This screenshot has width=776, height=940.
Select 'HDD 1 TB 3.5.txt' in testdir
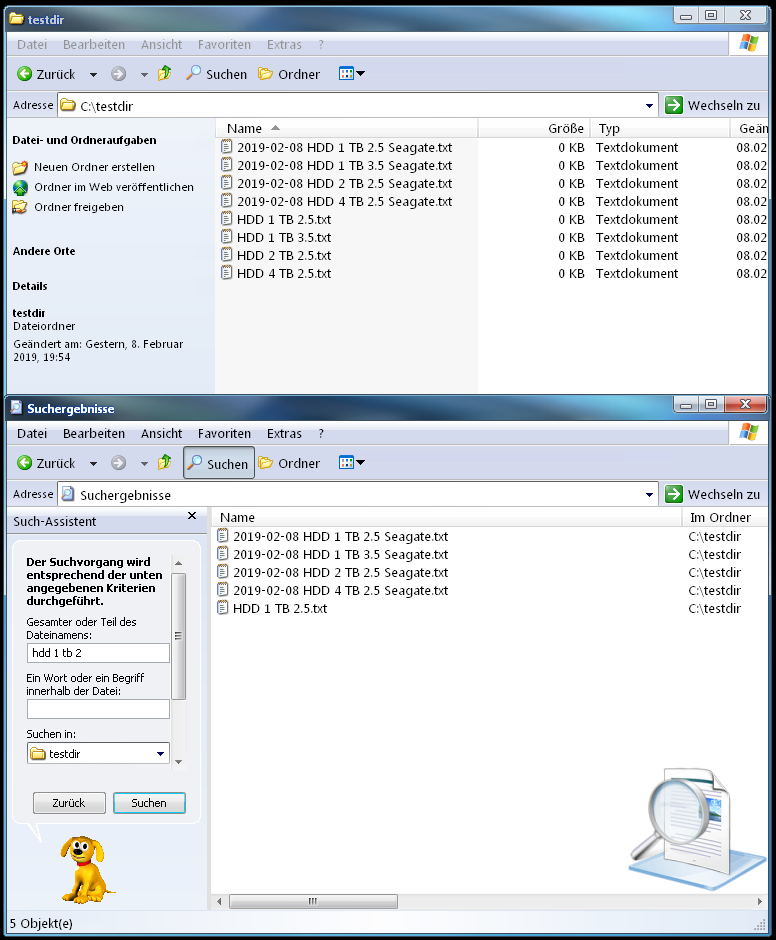click(284, 237)
